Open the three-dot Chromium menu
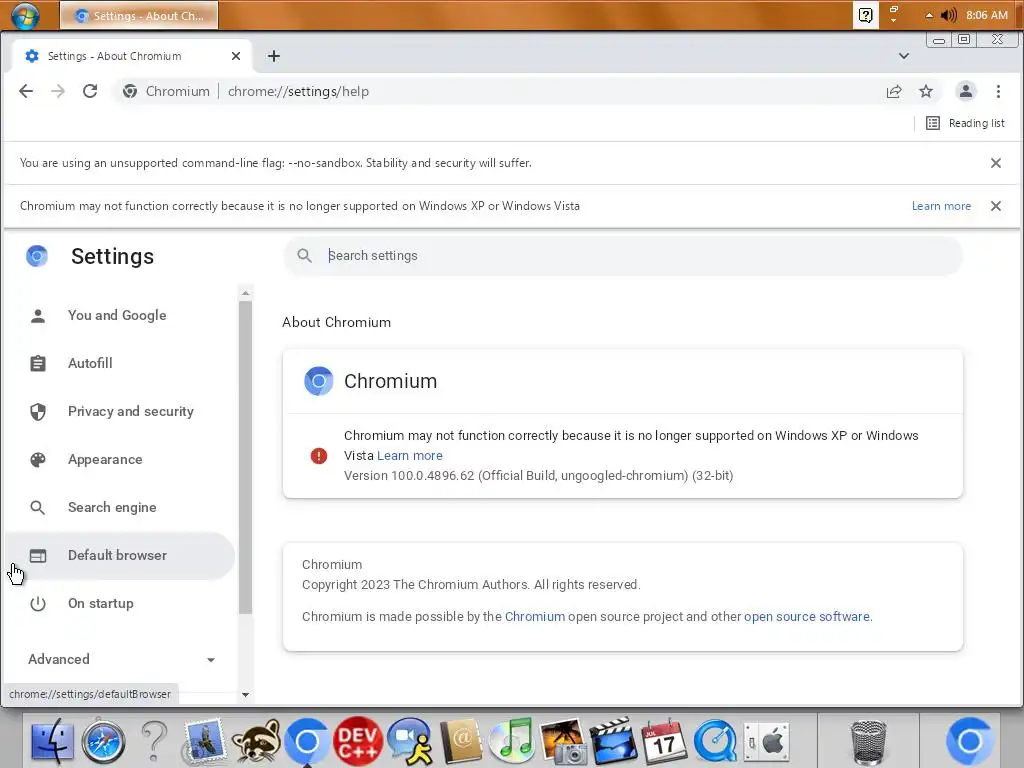 point(998,91)
